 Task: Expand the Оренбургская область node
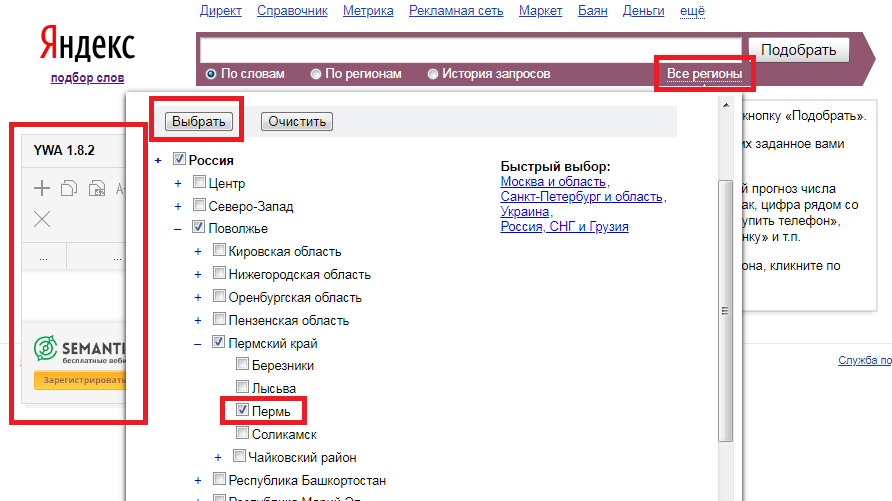tap(198, 298)
